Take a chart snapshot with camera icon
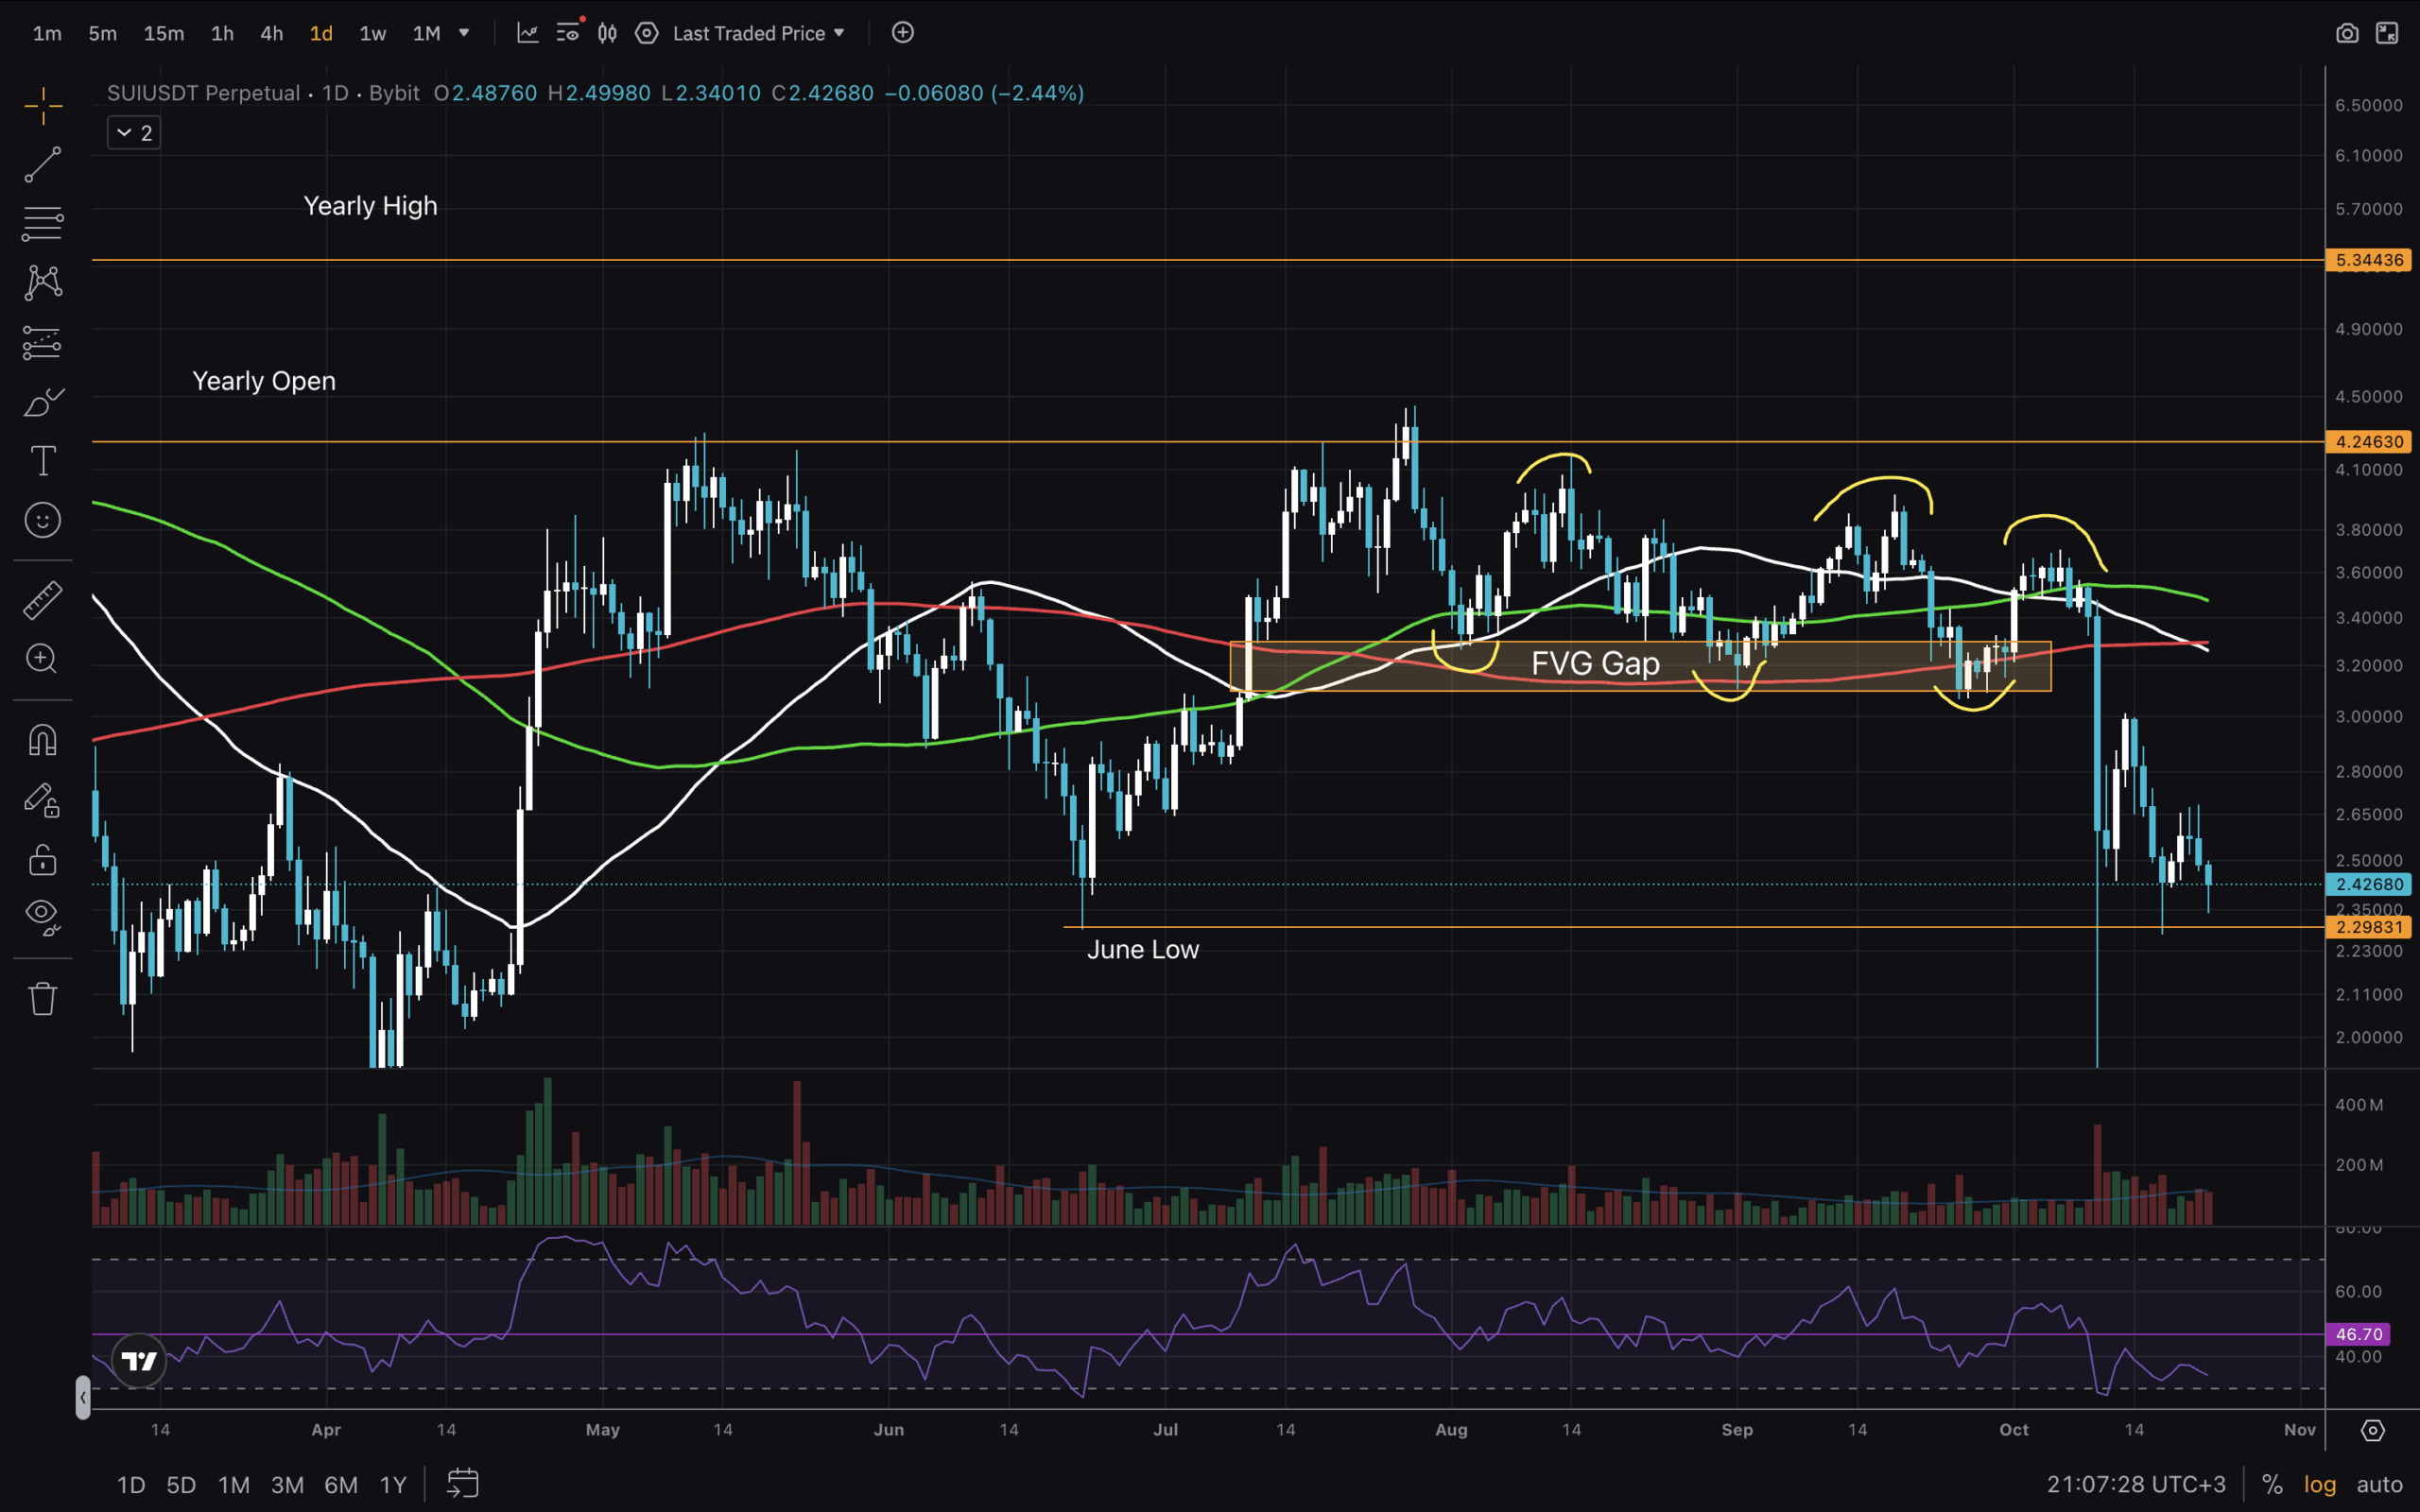The height and width of the screenshot is (1512, 2420). coord(2346,33)
